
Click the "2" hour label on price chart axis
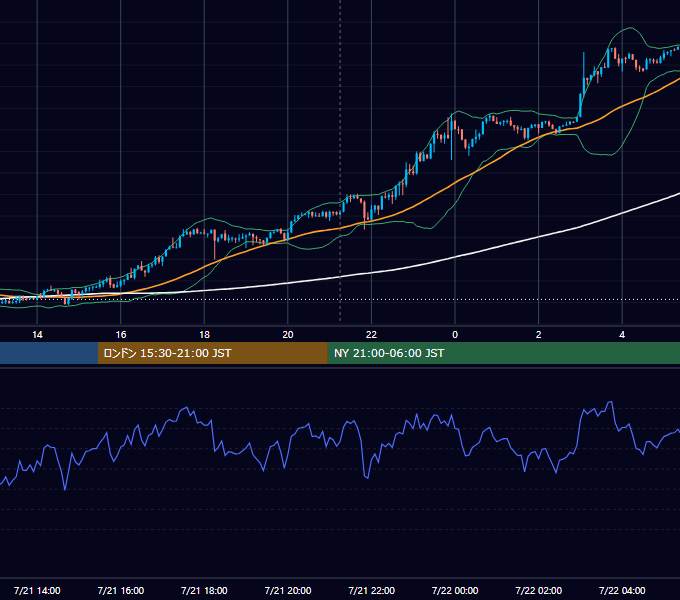pyautogui.click(x=539, y=335)
